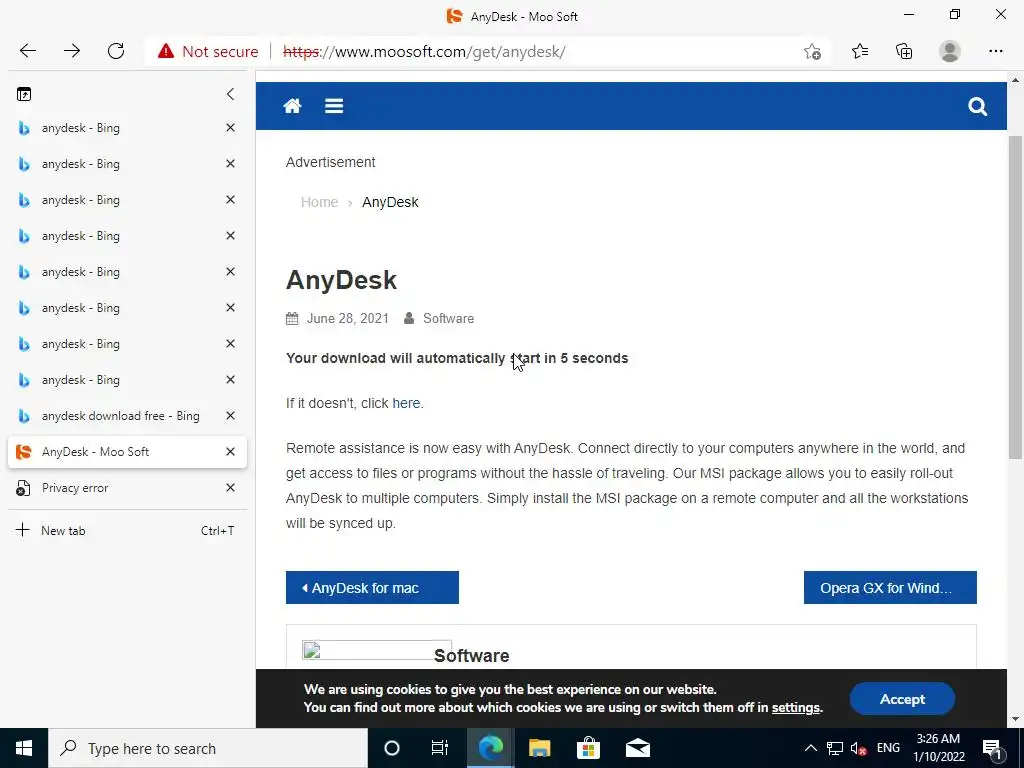Switch to anydesk download free - Bing tab
Image resolution: width=1024 pixels, height=768 pixels.
click(127, 416)
